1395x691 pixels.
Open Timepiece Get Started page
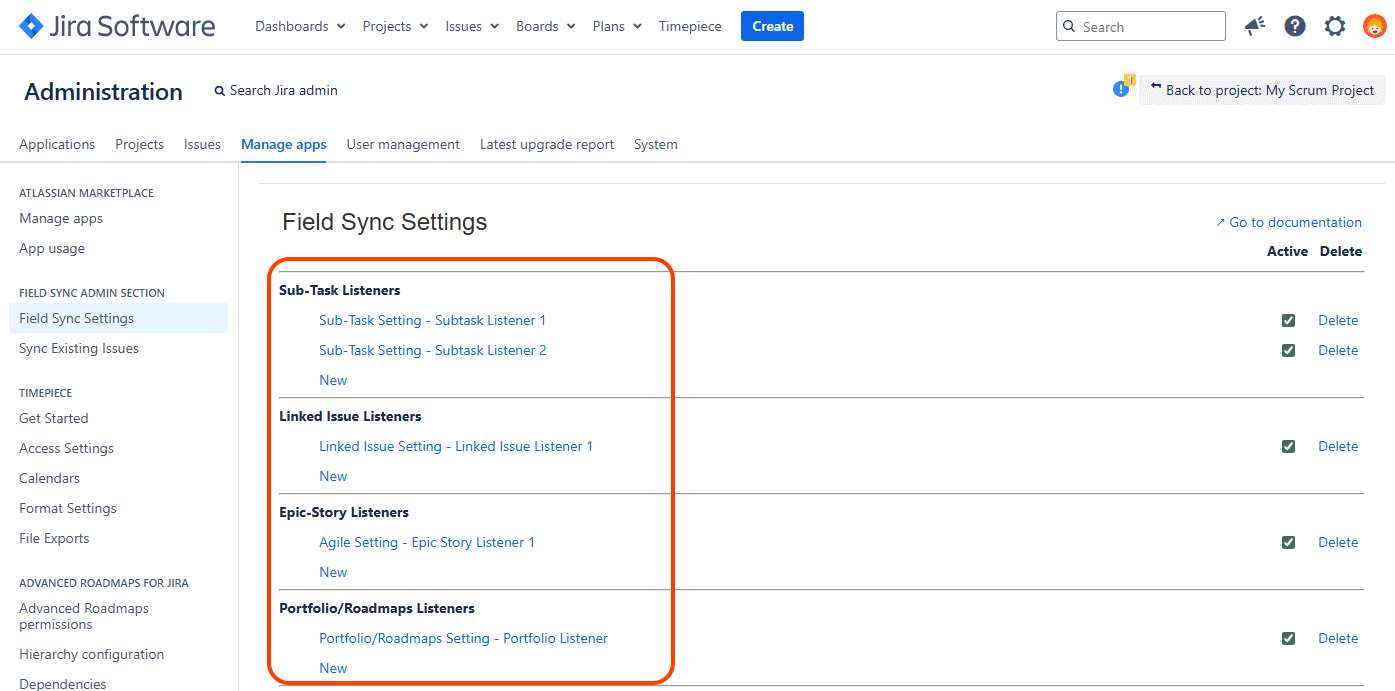tap(54, 419)
